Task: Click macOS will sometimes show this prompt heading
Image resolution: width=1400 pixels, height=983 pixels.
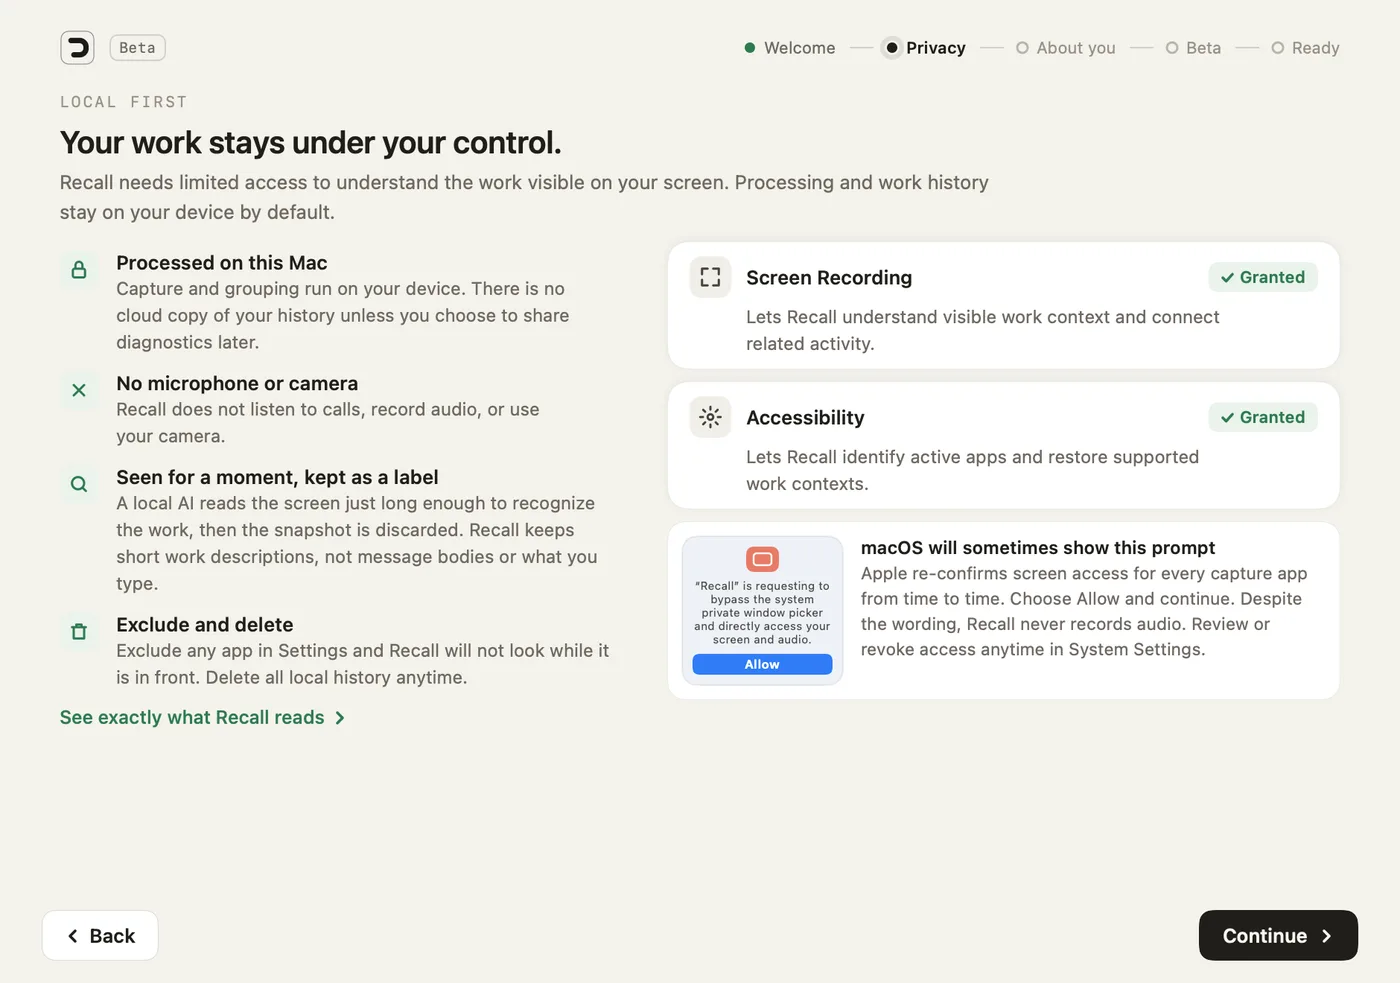Action: click(x=1038, y=548)
